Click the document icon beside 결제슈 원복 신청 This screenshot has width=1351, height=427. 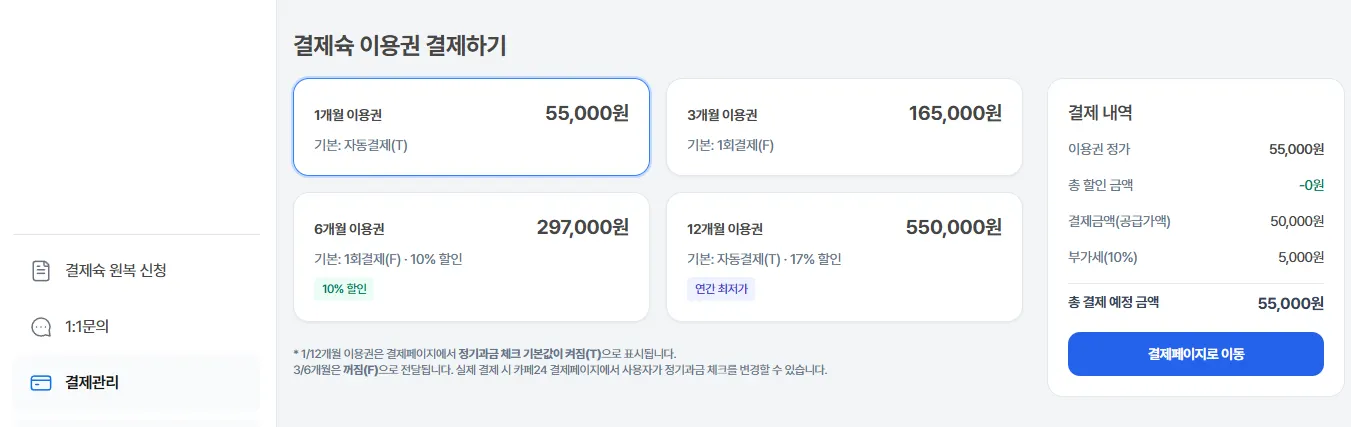pos(41,270)
